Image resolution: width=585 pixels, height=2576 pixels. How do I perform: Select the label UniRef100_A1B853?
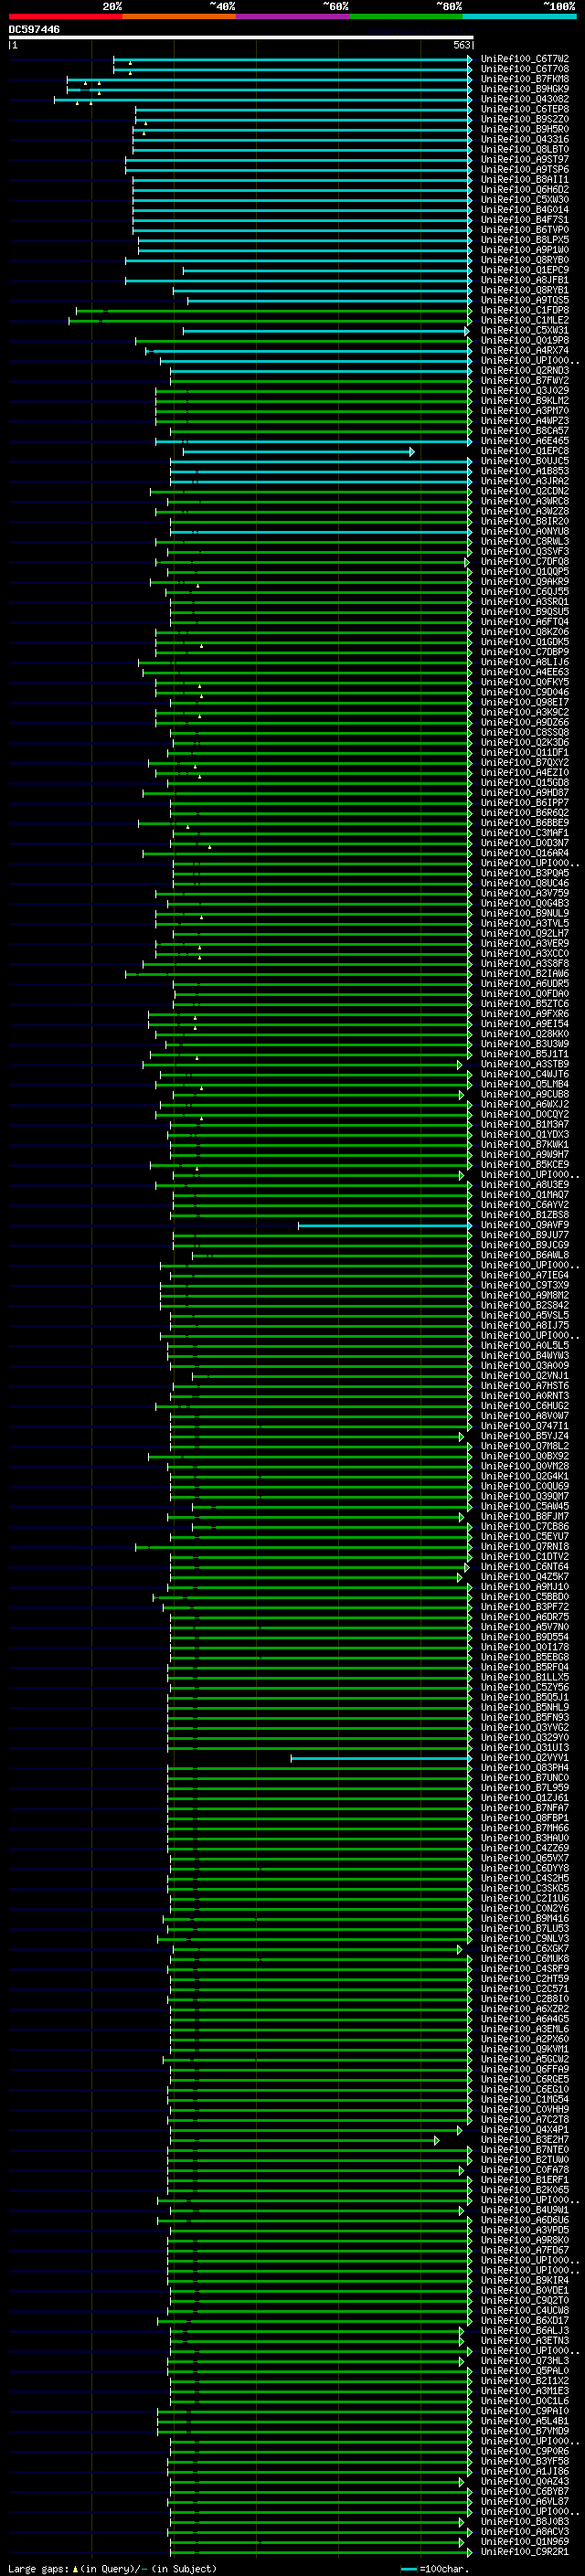[x=524, y=471]
